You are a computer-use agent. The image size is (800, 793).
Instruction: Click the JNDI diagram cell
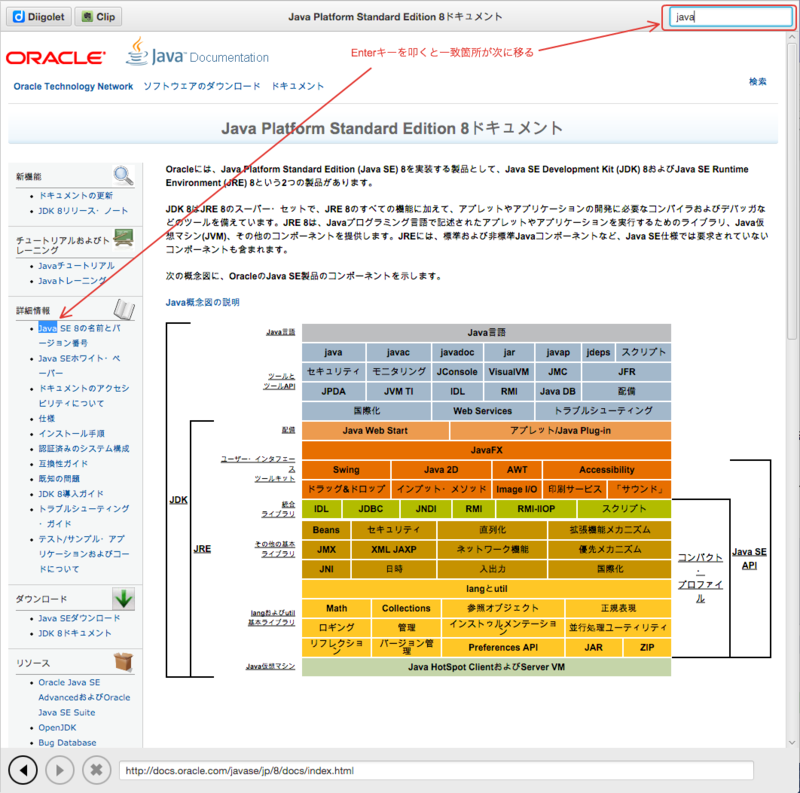click(x=426, y=509)
